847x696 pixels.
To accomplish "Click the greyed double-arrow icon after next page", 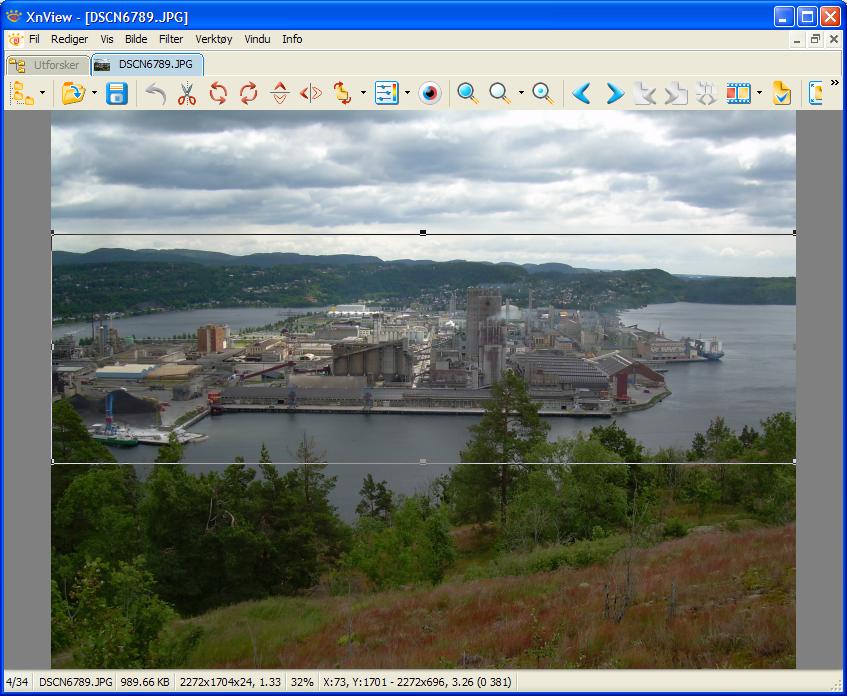I will click(706, 93).
